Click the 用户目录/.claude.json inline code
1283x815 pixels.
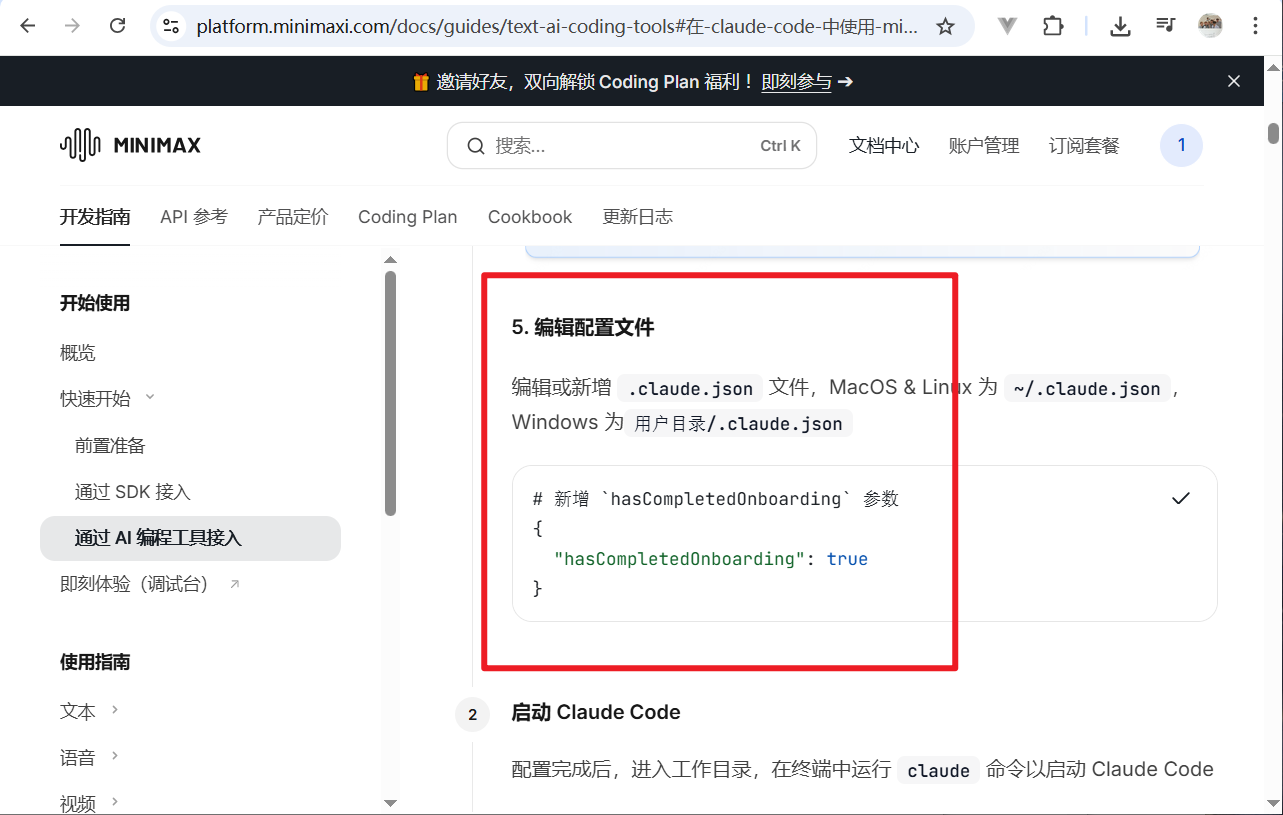738,423
